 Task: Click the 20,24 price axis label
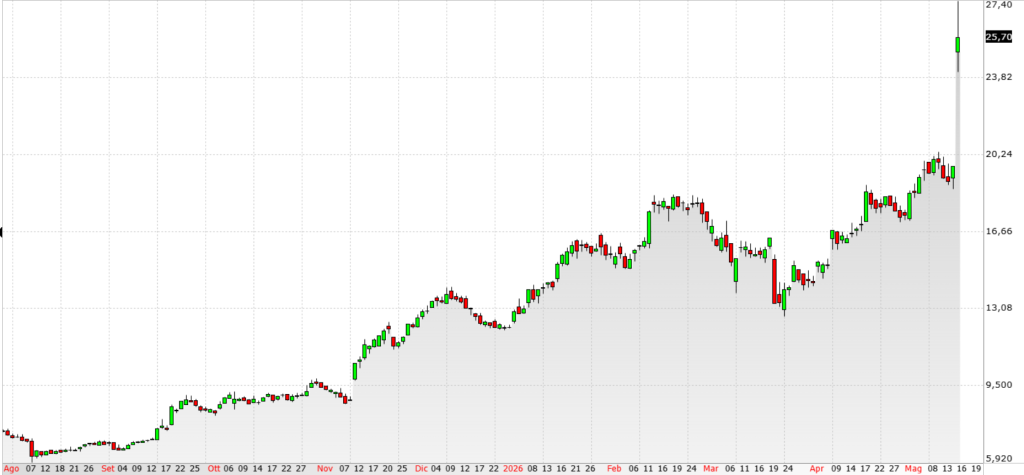[999, 154]
